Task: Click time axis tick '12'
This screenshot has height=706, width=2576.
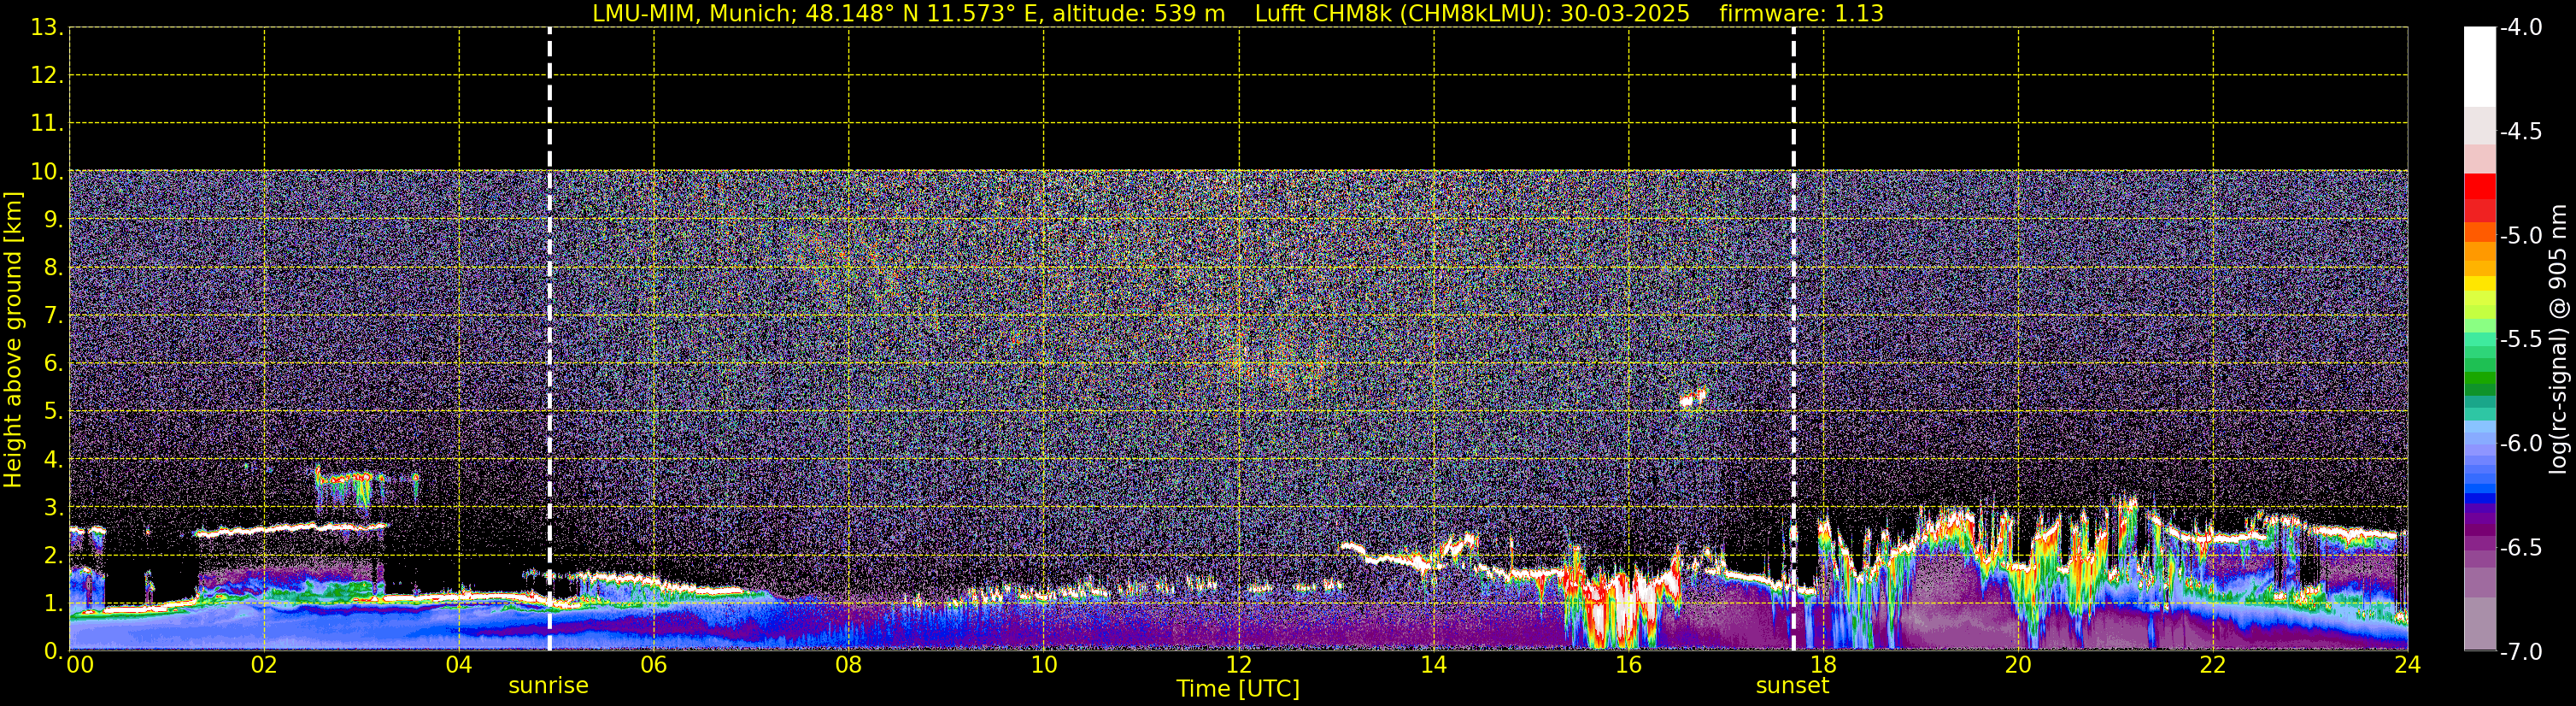Action: [1239, 665]
